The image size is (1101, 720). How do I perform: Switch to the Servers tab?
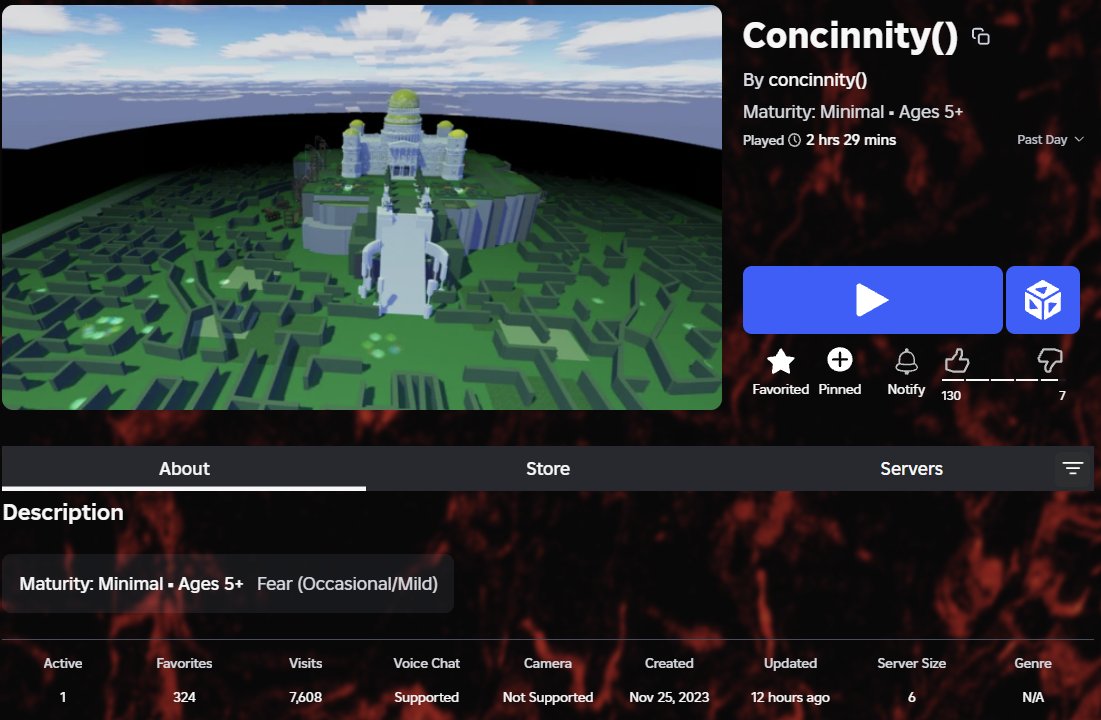[911, 469]
